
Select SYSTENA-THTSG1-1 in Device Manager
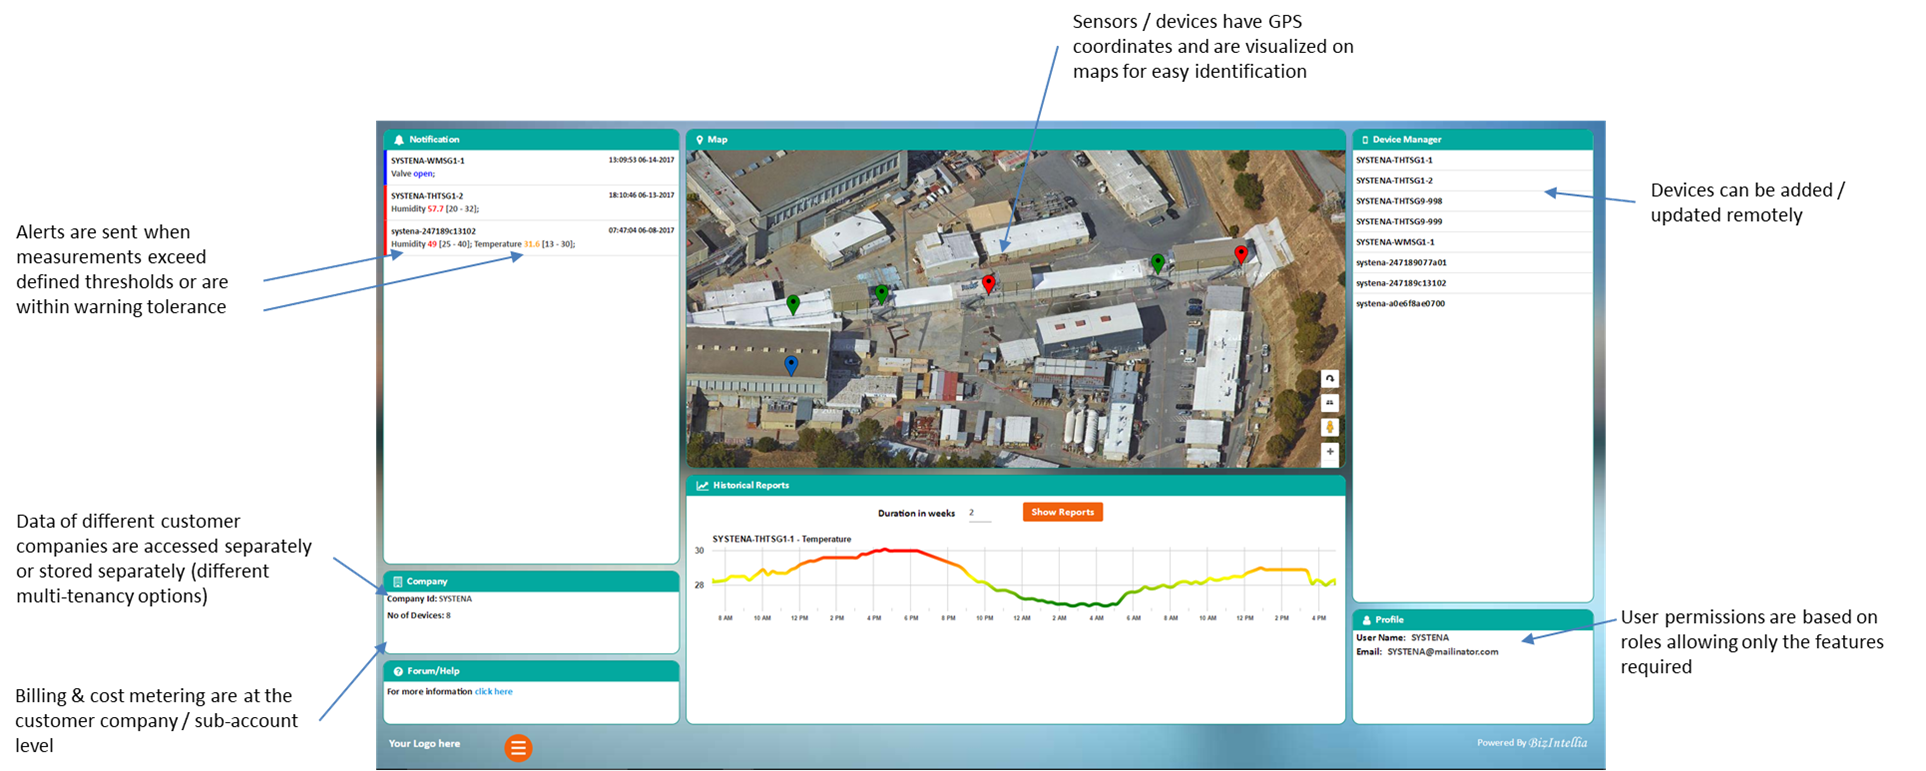coord(1394,160)
